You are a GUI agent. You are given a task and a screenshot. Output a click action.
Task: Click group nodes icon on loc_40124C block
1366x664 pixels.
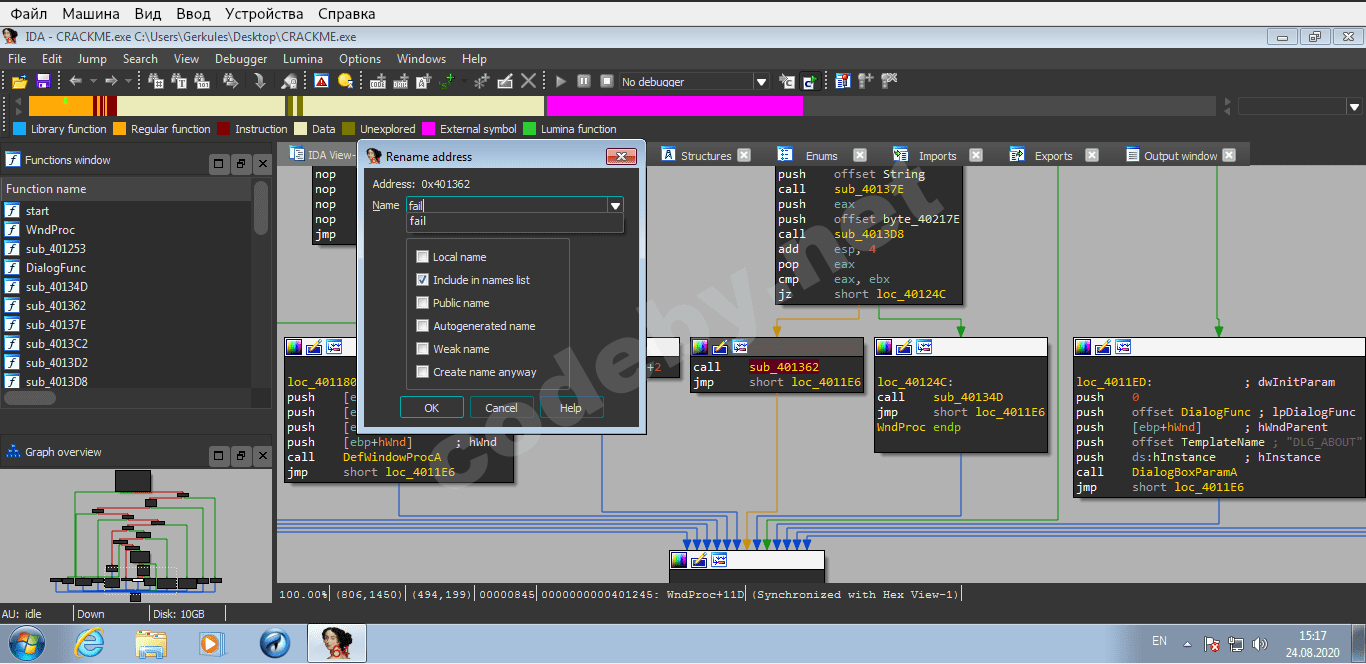pyautogui.click(x=924, y=347)
